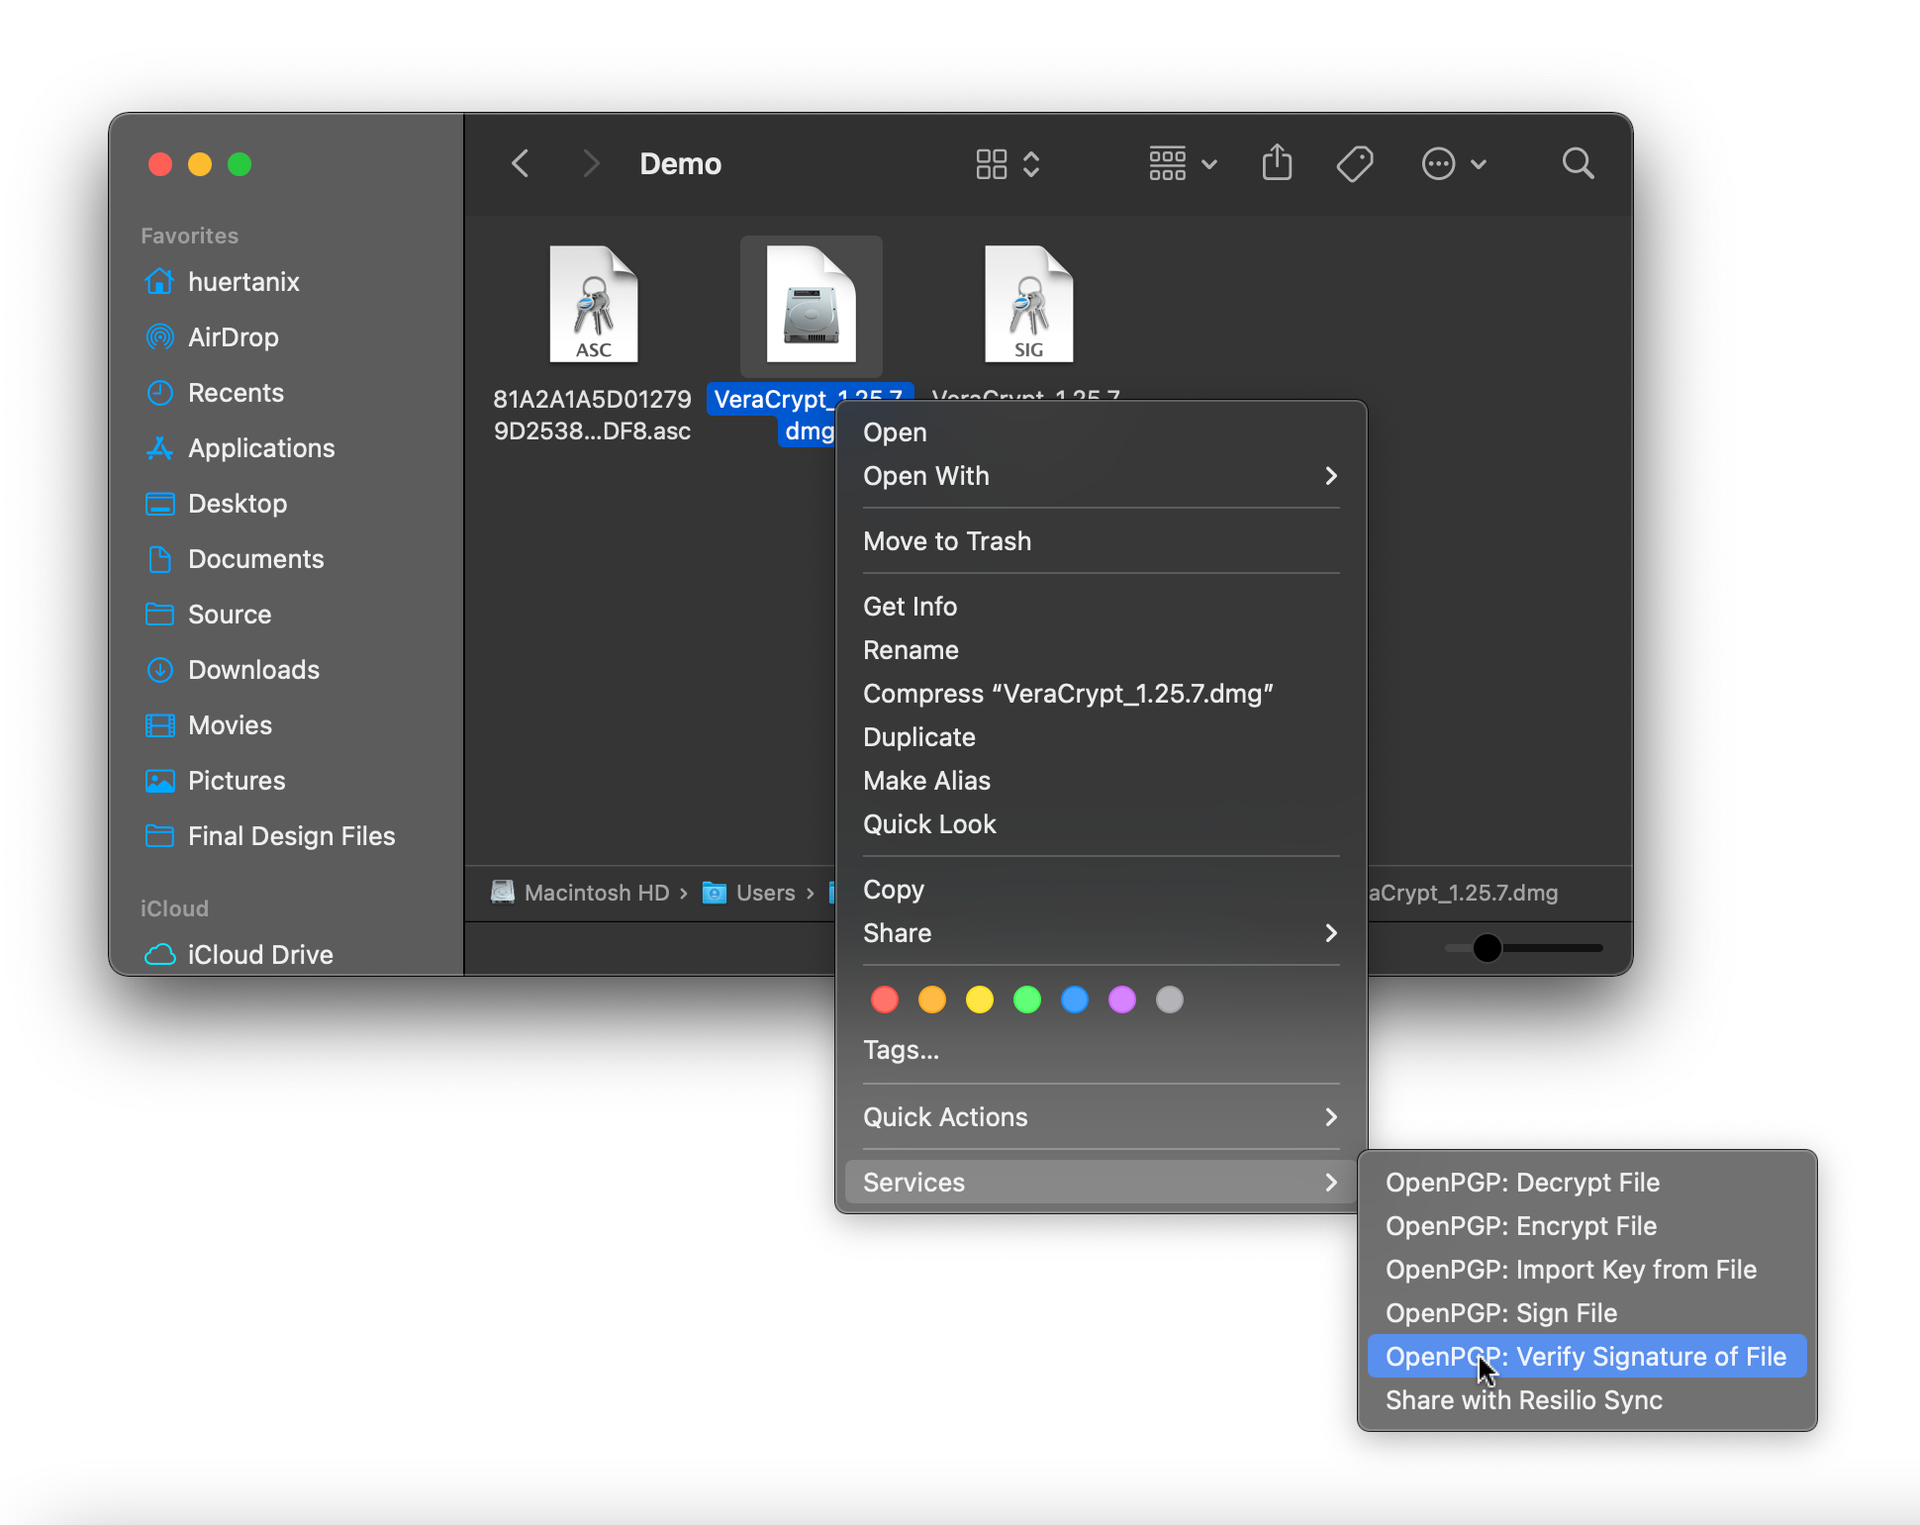The width and height of the screenshot is (1920, 1525).
Task: Adjust the icon size slider
Action: pyautogui.click(x=1523, y=948)
